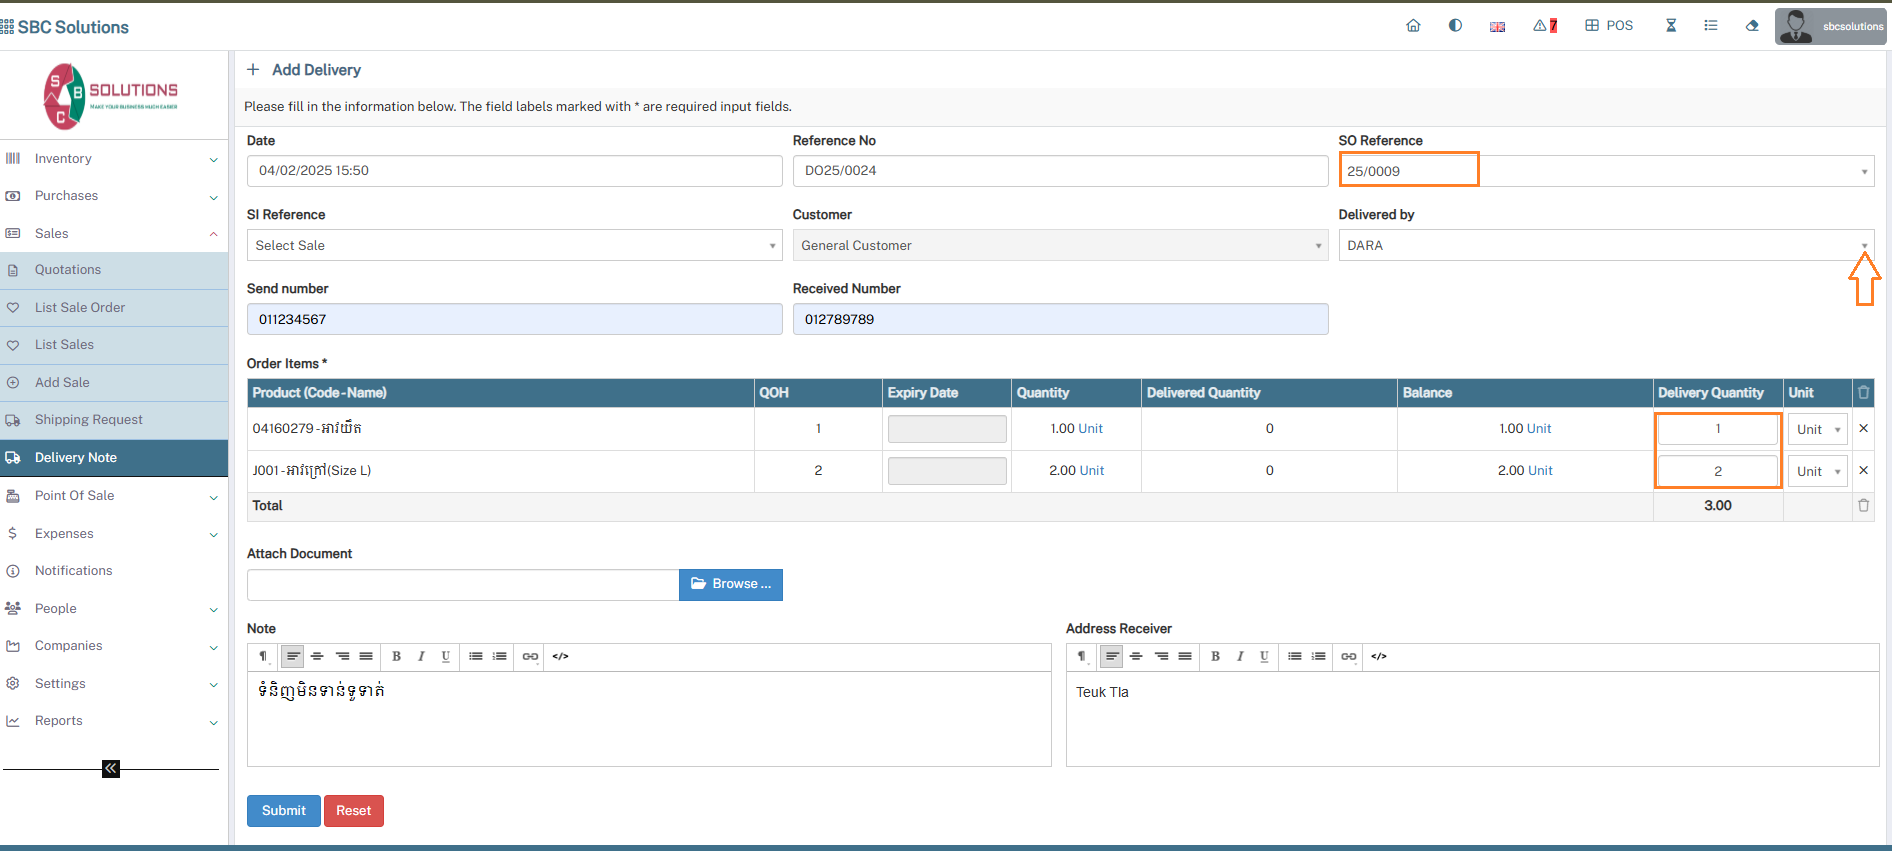This screenshot has width=1892, height=851.
Task: Click the Browse button to attach document
Action: coord(730,584)
